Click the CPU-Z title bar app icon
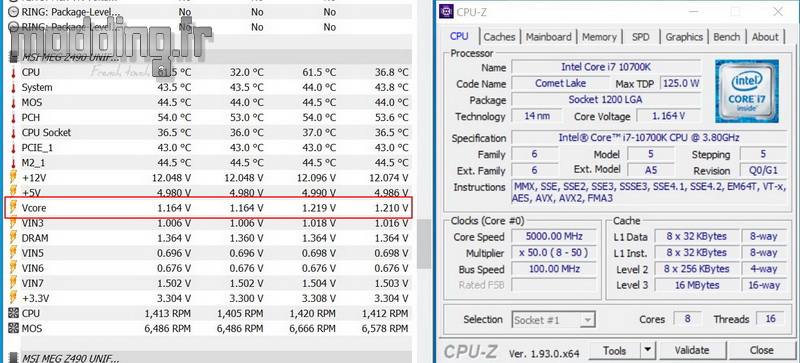Viewport: 800px width, 363px height. [x=446, y=11]
